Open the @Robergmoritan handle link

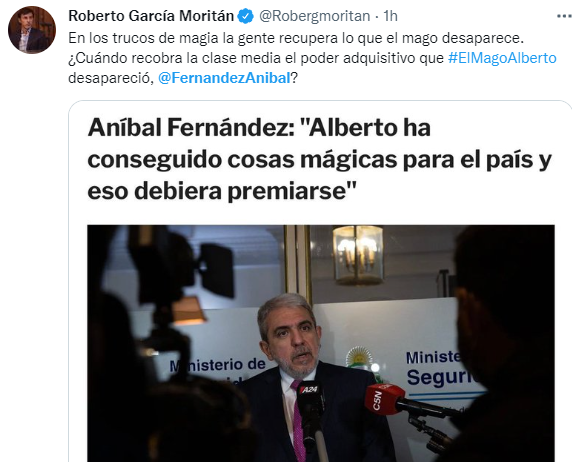click(314, 16)
